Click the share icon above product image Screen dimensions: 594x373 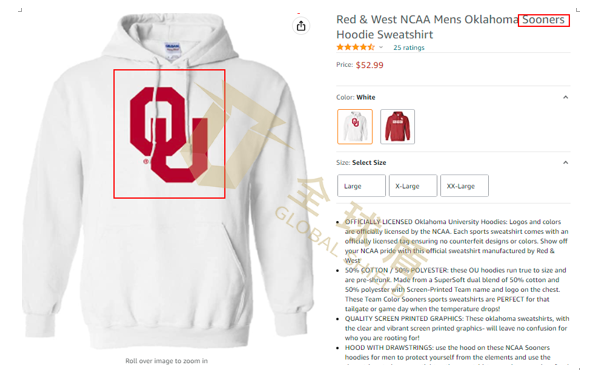click(301, 26)
